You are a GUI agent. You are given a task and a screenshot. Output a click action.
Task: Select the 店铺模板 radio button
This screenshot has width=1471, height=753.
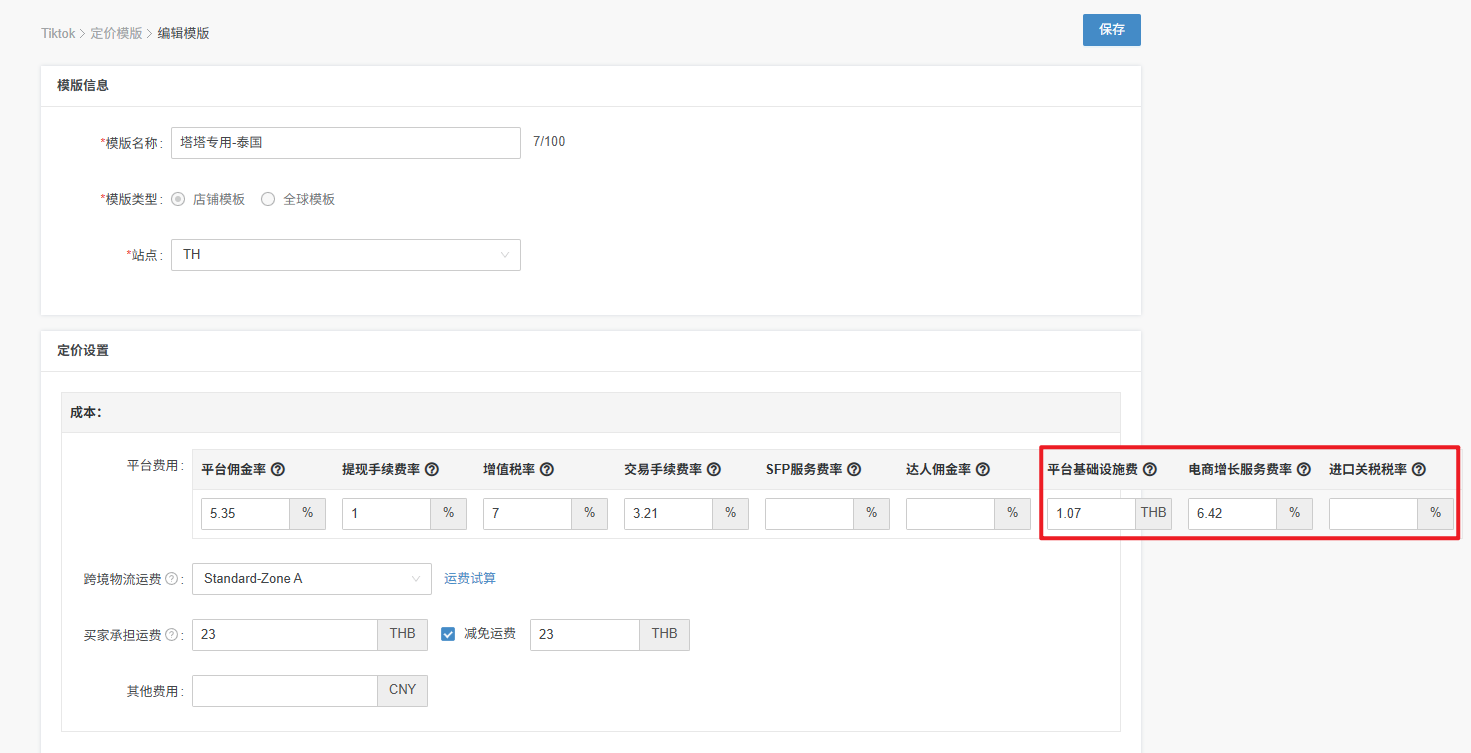pyautogui.click(x=178, y=199)
